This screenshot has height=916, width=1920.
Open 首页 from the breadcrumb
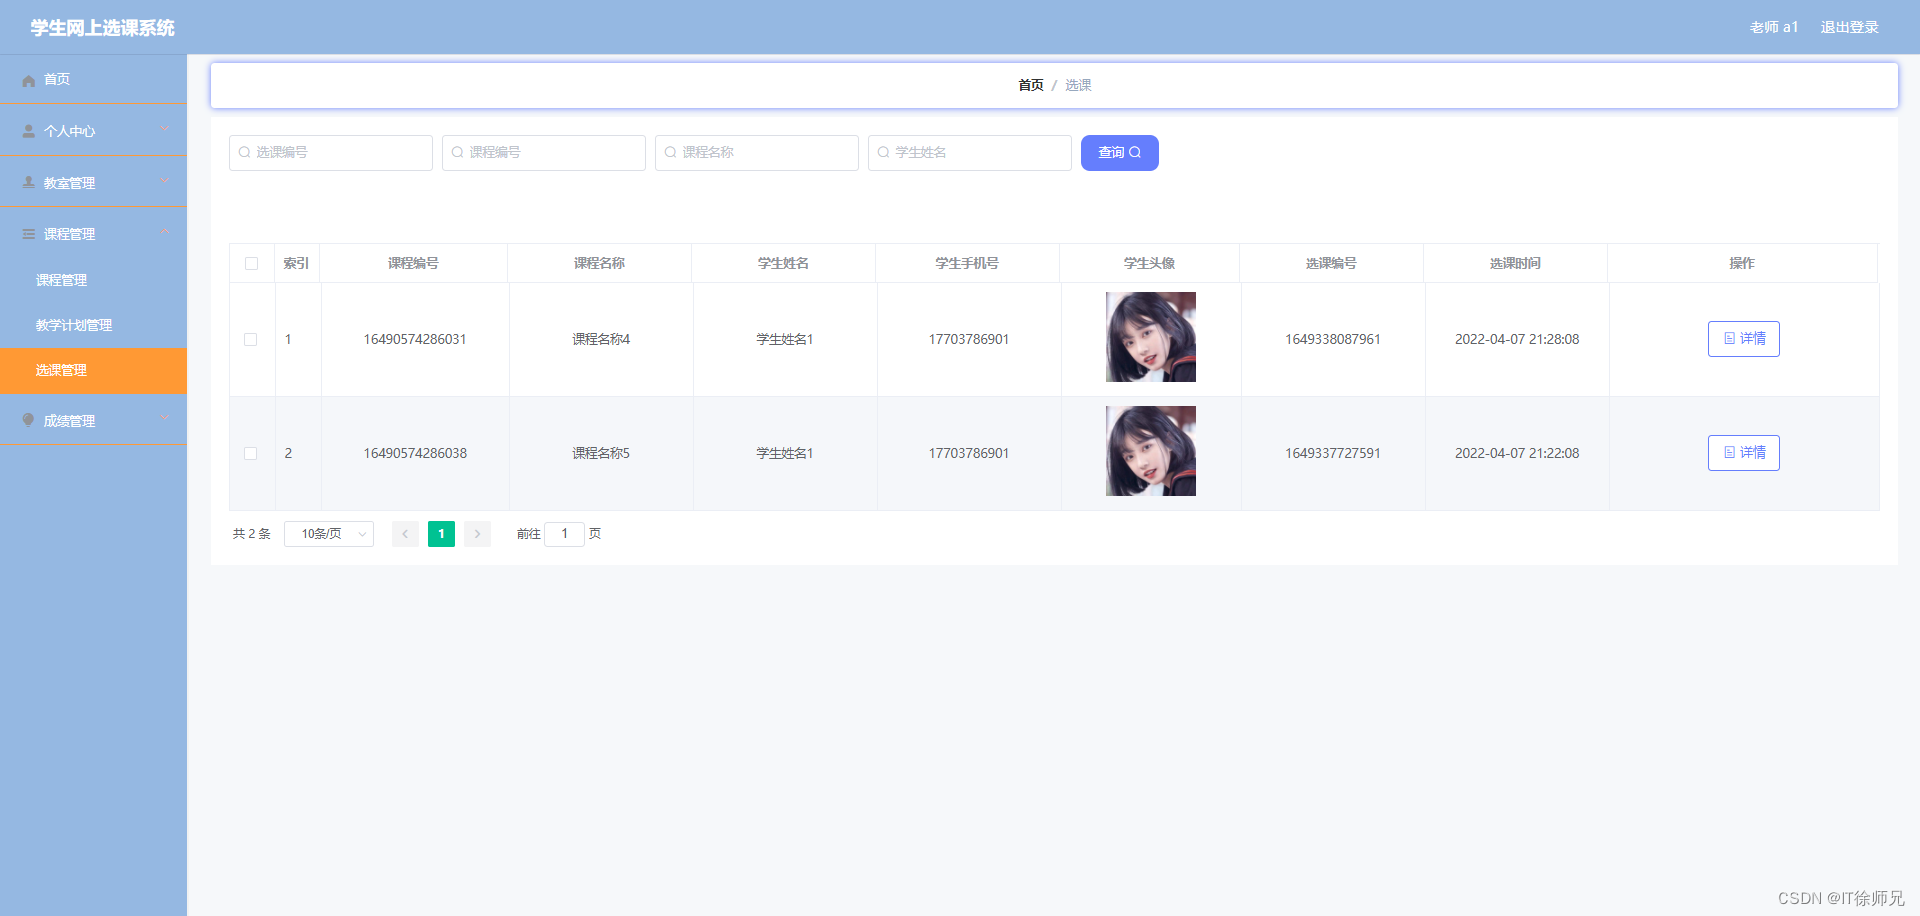[1030, 85]
